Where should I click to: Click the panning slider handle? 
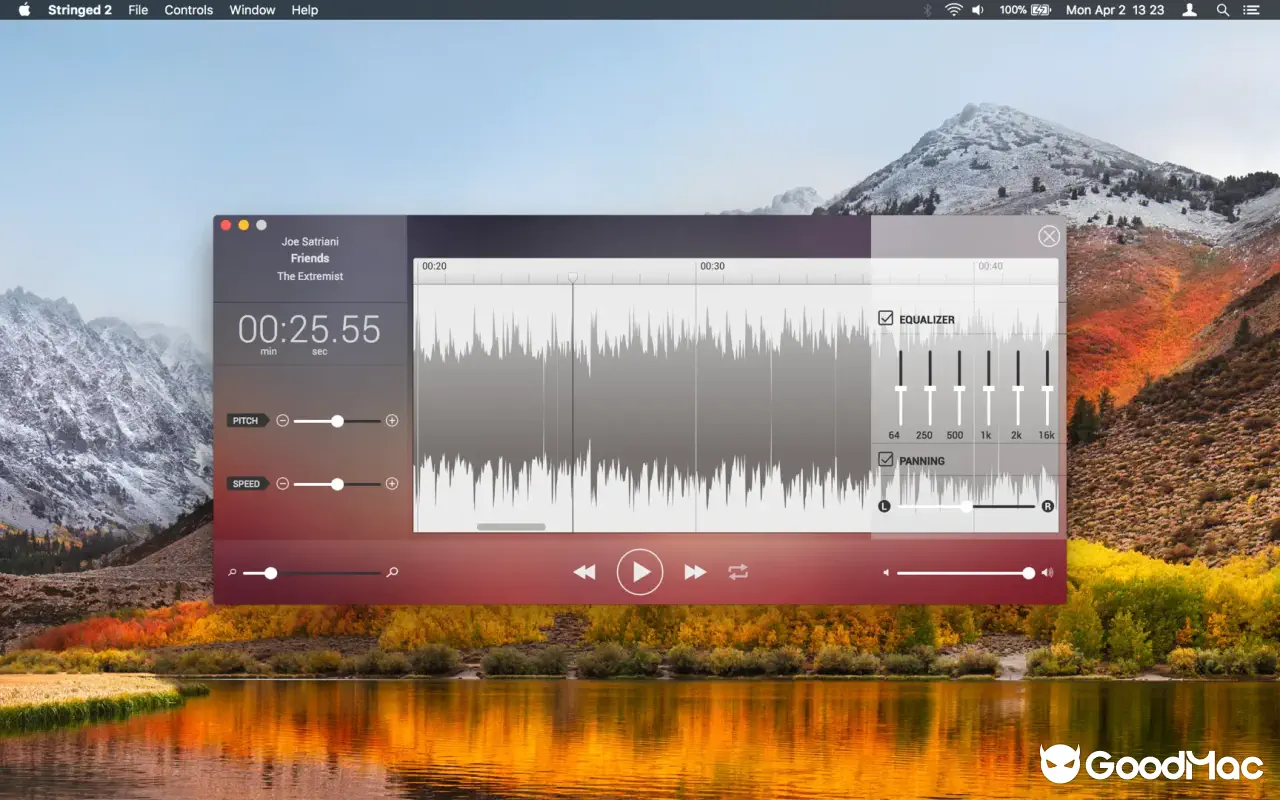coord(966,507)
